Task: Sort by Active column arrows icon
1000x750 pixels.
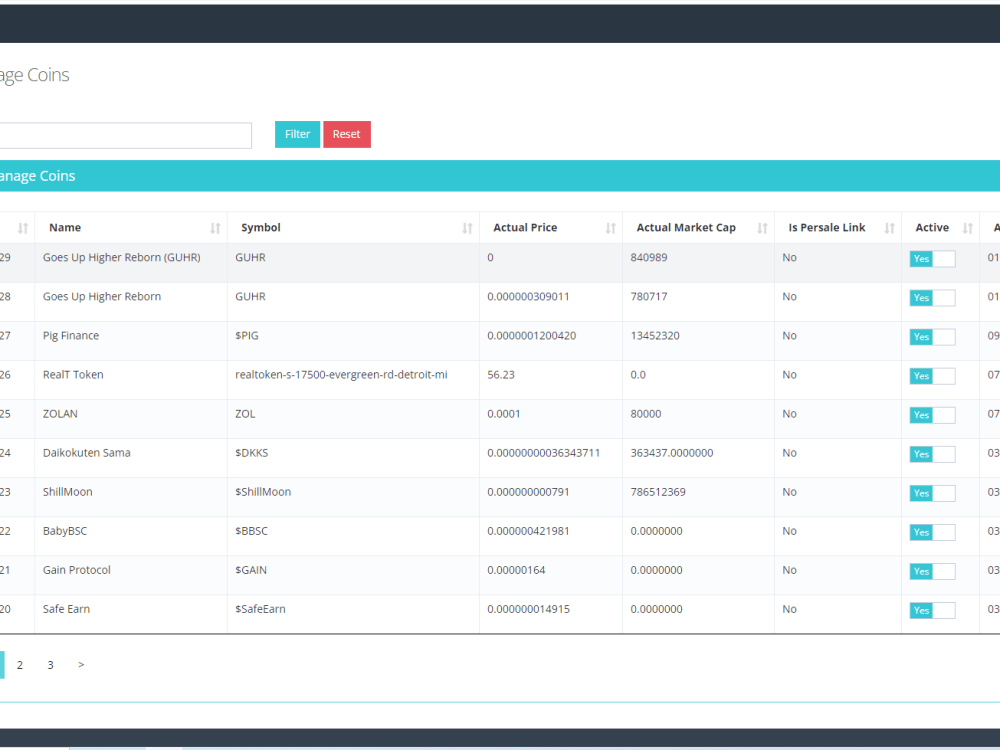Action: [967, 228]
